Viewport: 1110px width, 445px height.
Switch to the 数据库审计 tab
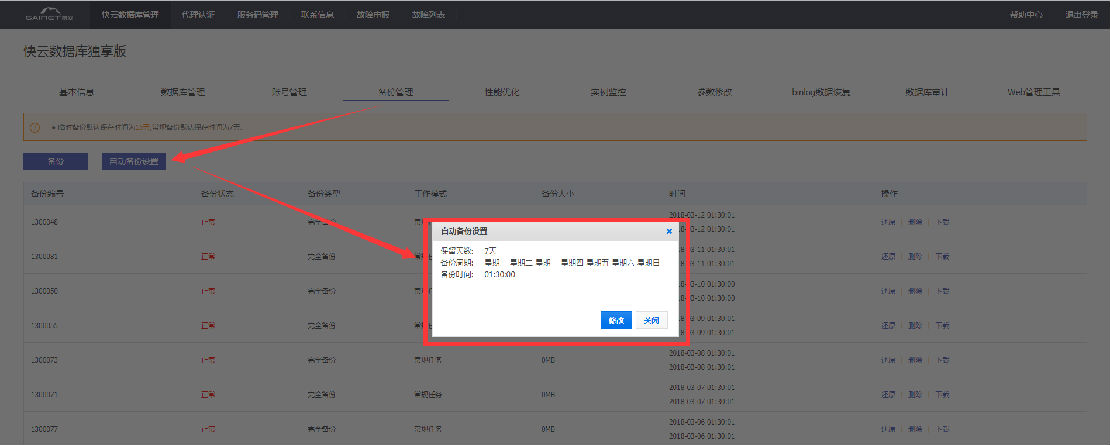(x=926, y=92)
